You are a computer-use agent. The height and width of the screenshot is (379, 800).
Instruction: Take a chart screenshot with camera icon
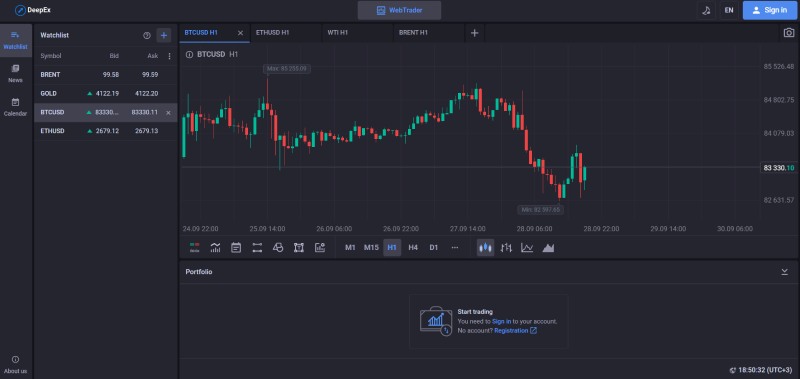point(789,33)
